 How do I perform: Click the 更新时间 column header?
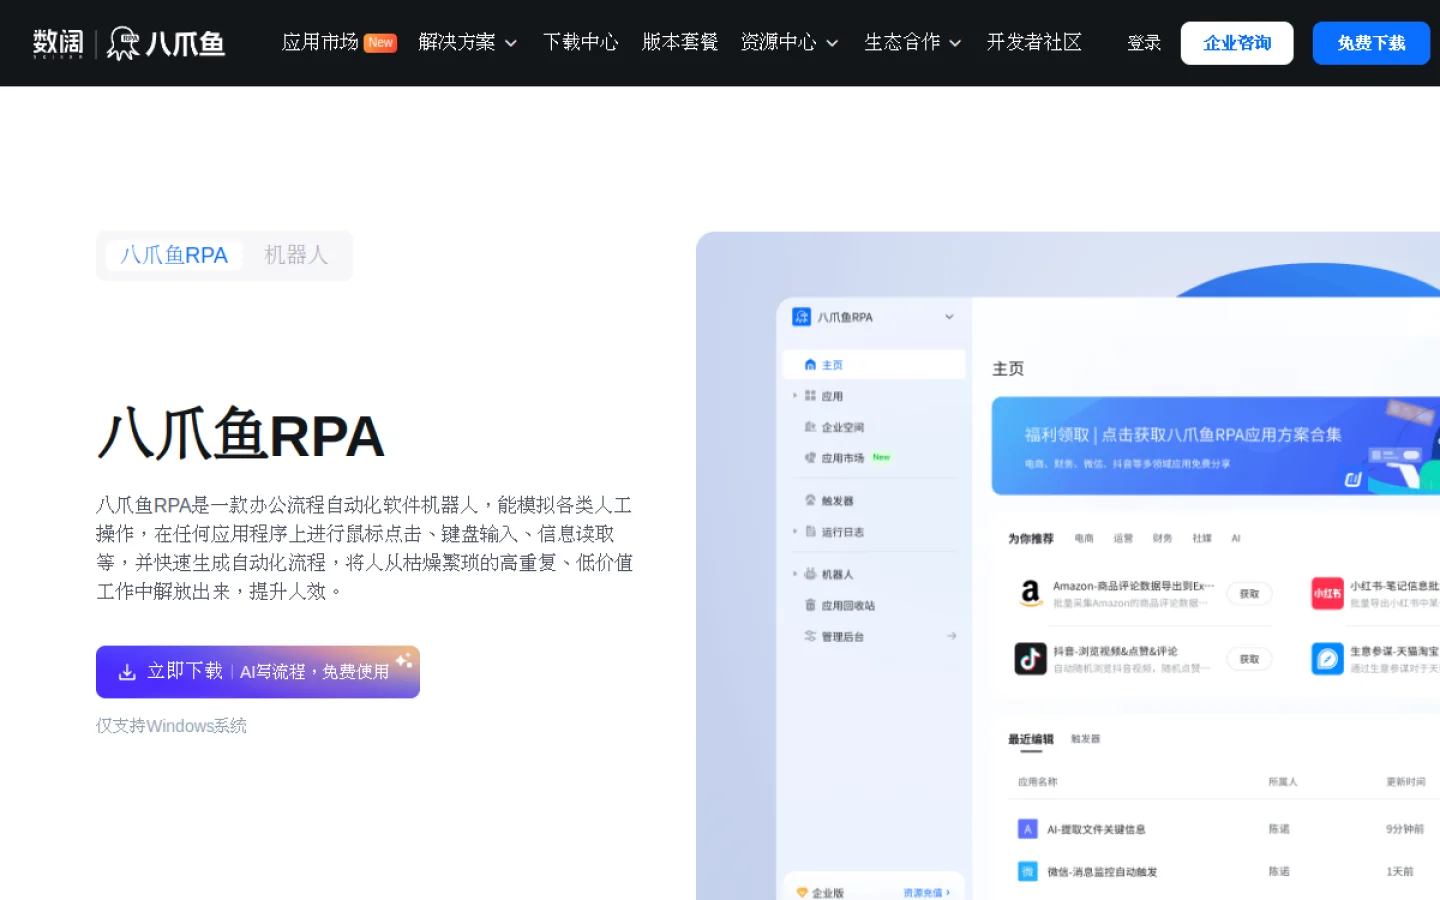click(1405, 782)
